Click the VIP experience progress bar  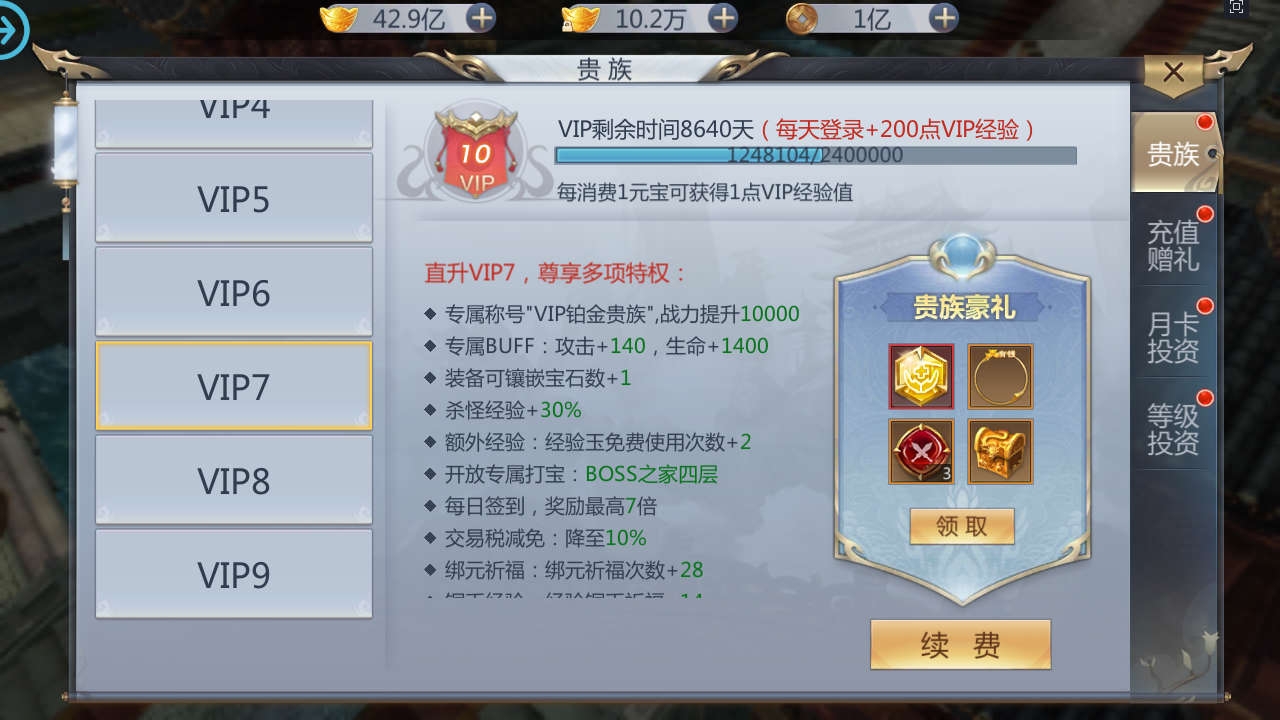coord(816,155)
